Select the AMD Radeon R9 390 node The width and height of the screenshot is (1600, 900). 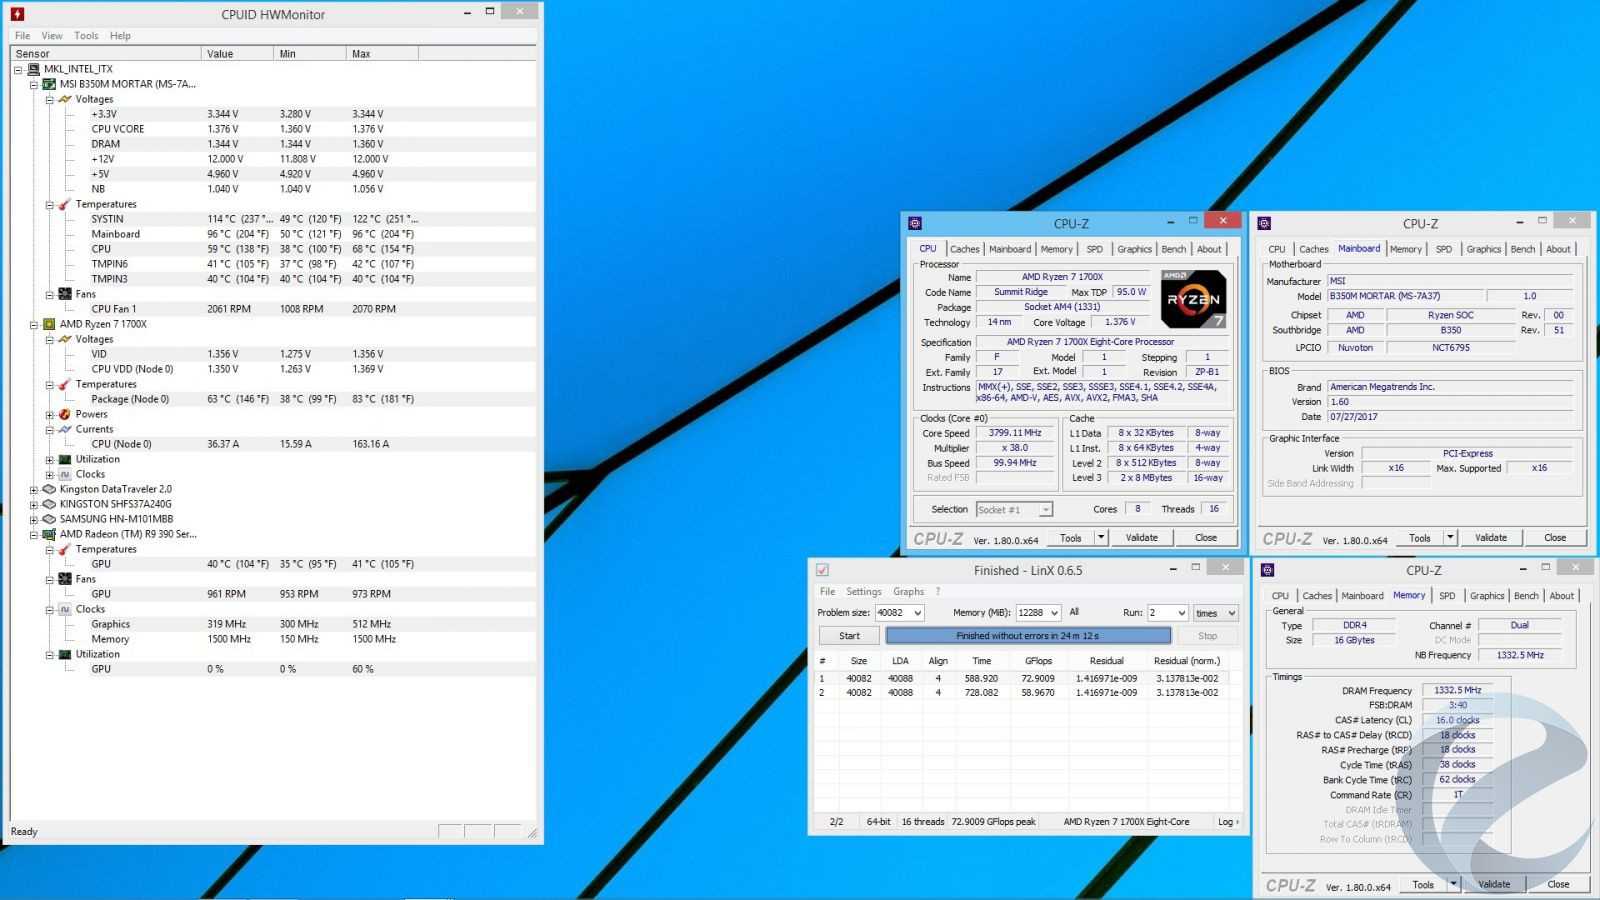pyautogui.click(x=127, y=534)
